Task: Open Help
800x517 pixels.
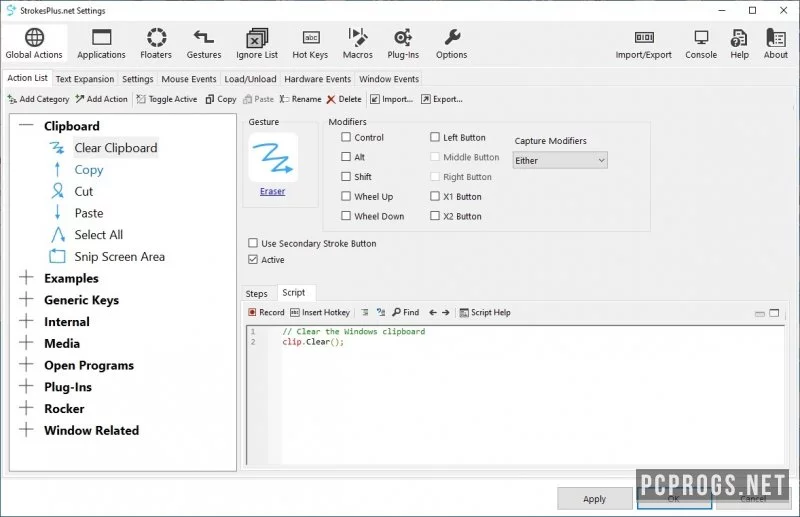Action: coord(739,44)
